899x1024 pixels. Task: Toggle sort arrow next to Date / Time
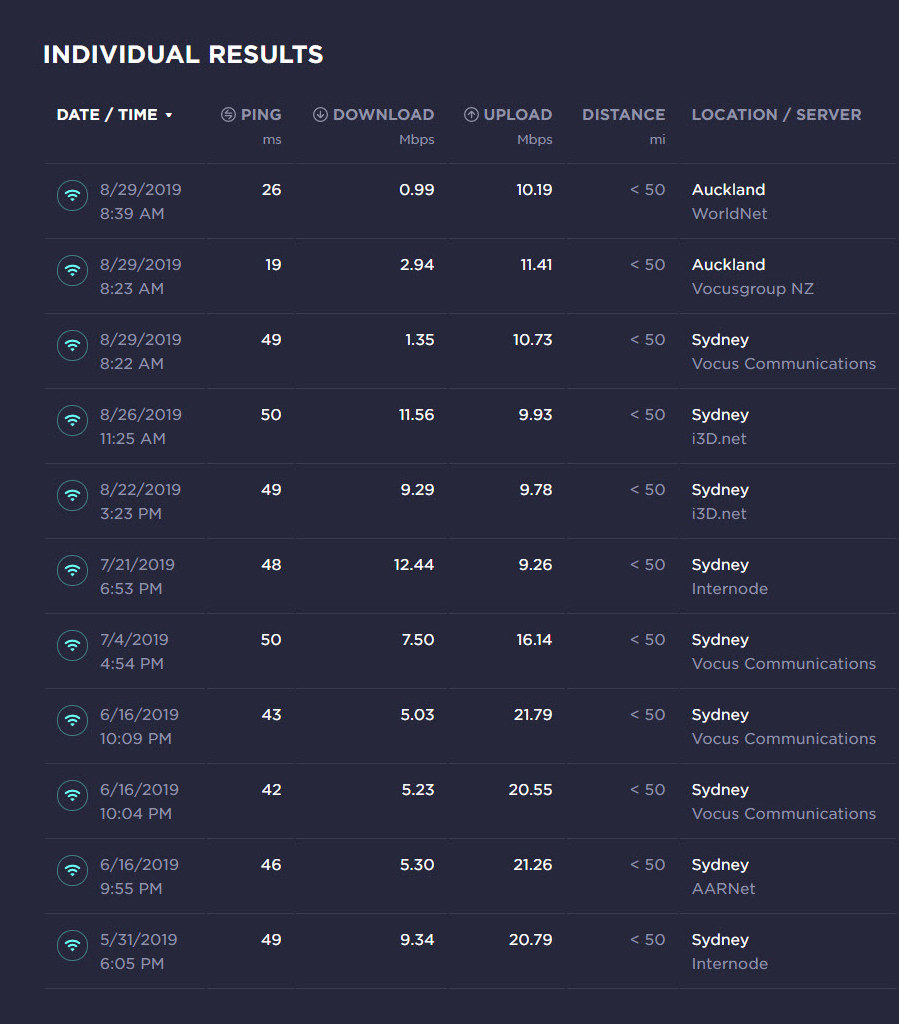point(169,115)
